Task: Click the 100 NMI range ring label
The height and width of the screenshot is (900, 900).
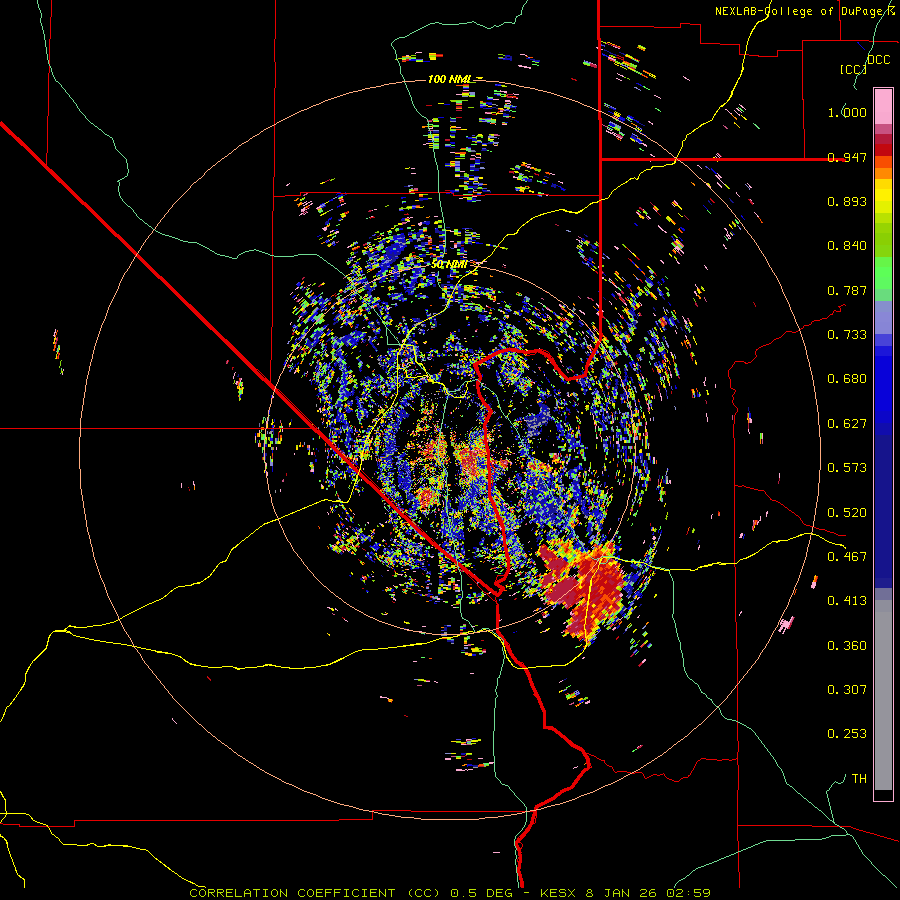Action: [450, 79]
